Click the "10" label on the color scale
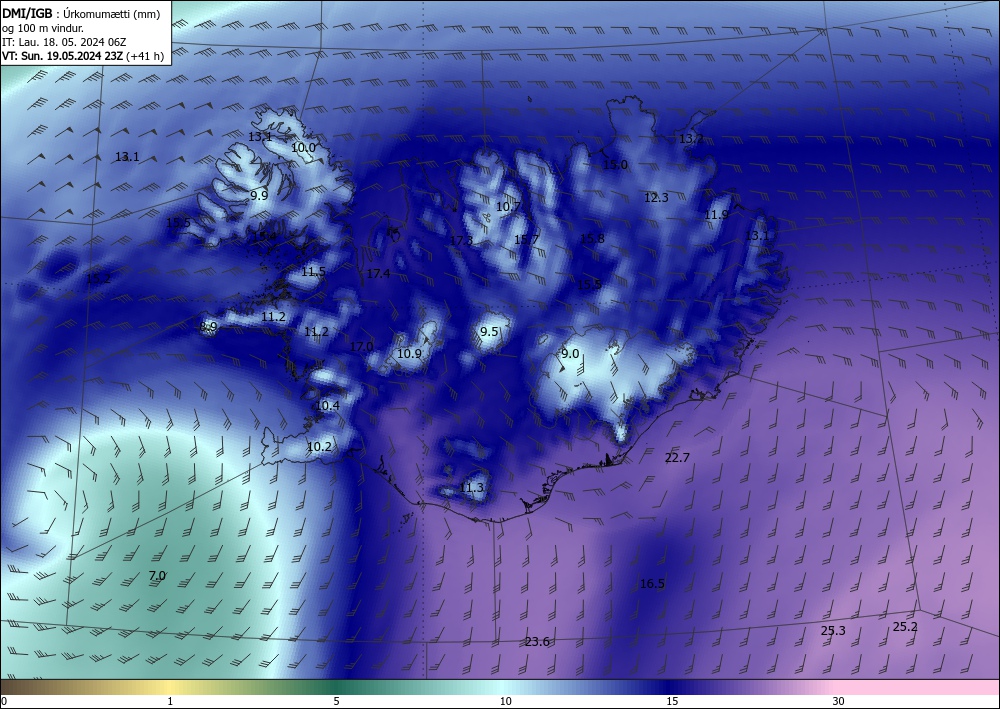This screenshot has width=1000, height=709. pyautogui.click(x=506, y=702)
